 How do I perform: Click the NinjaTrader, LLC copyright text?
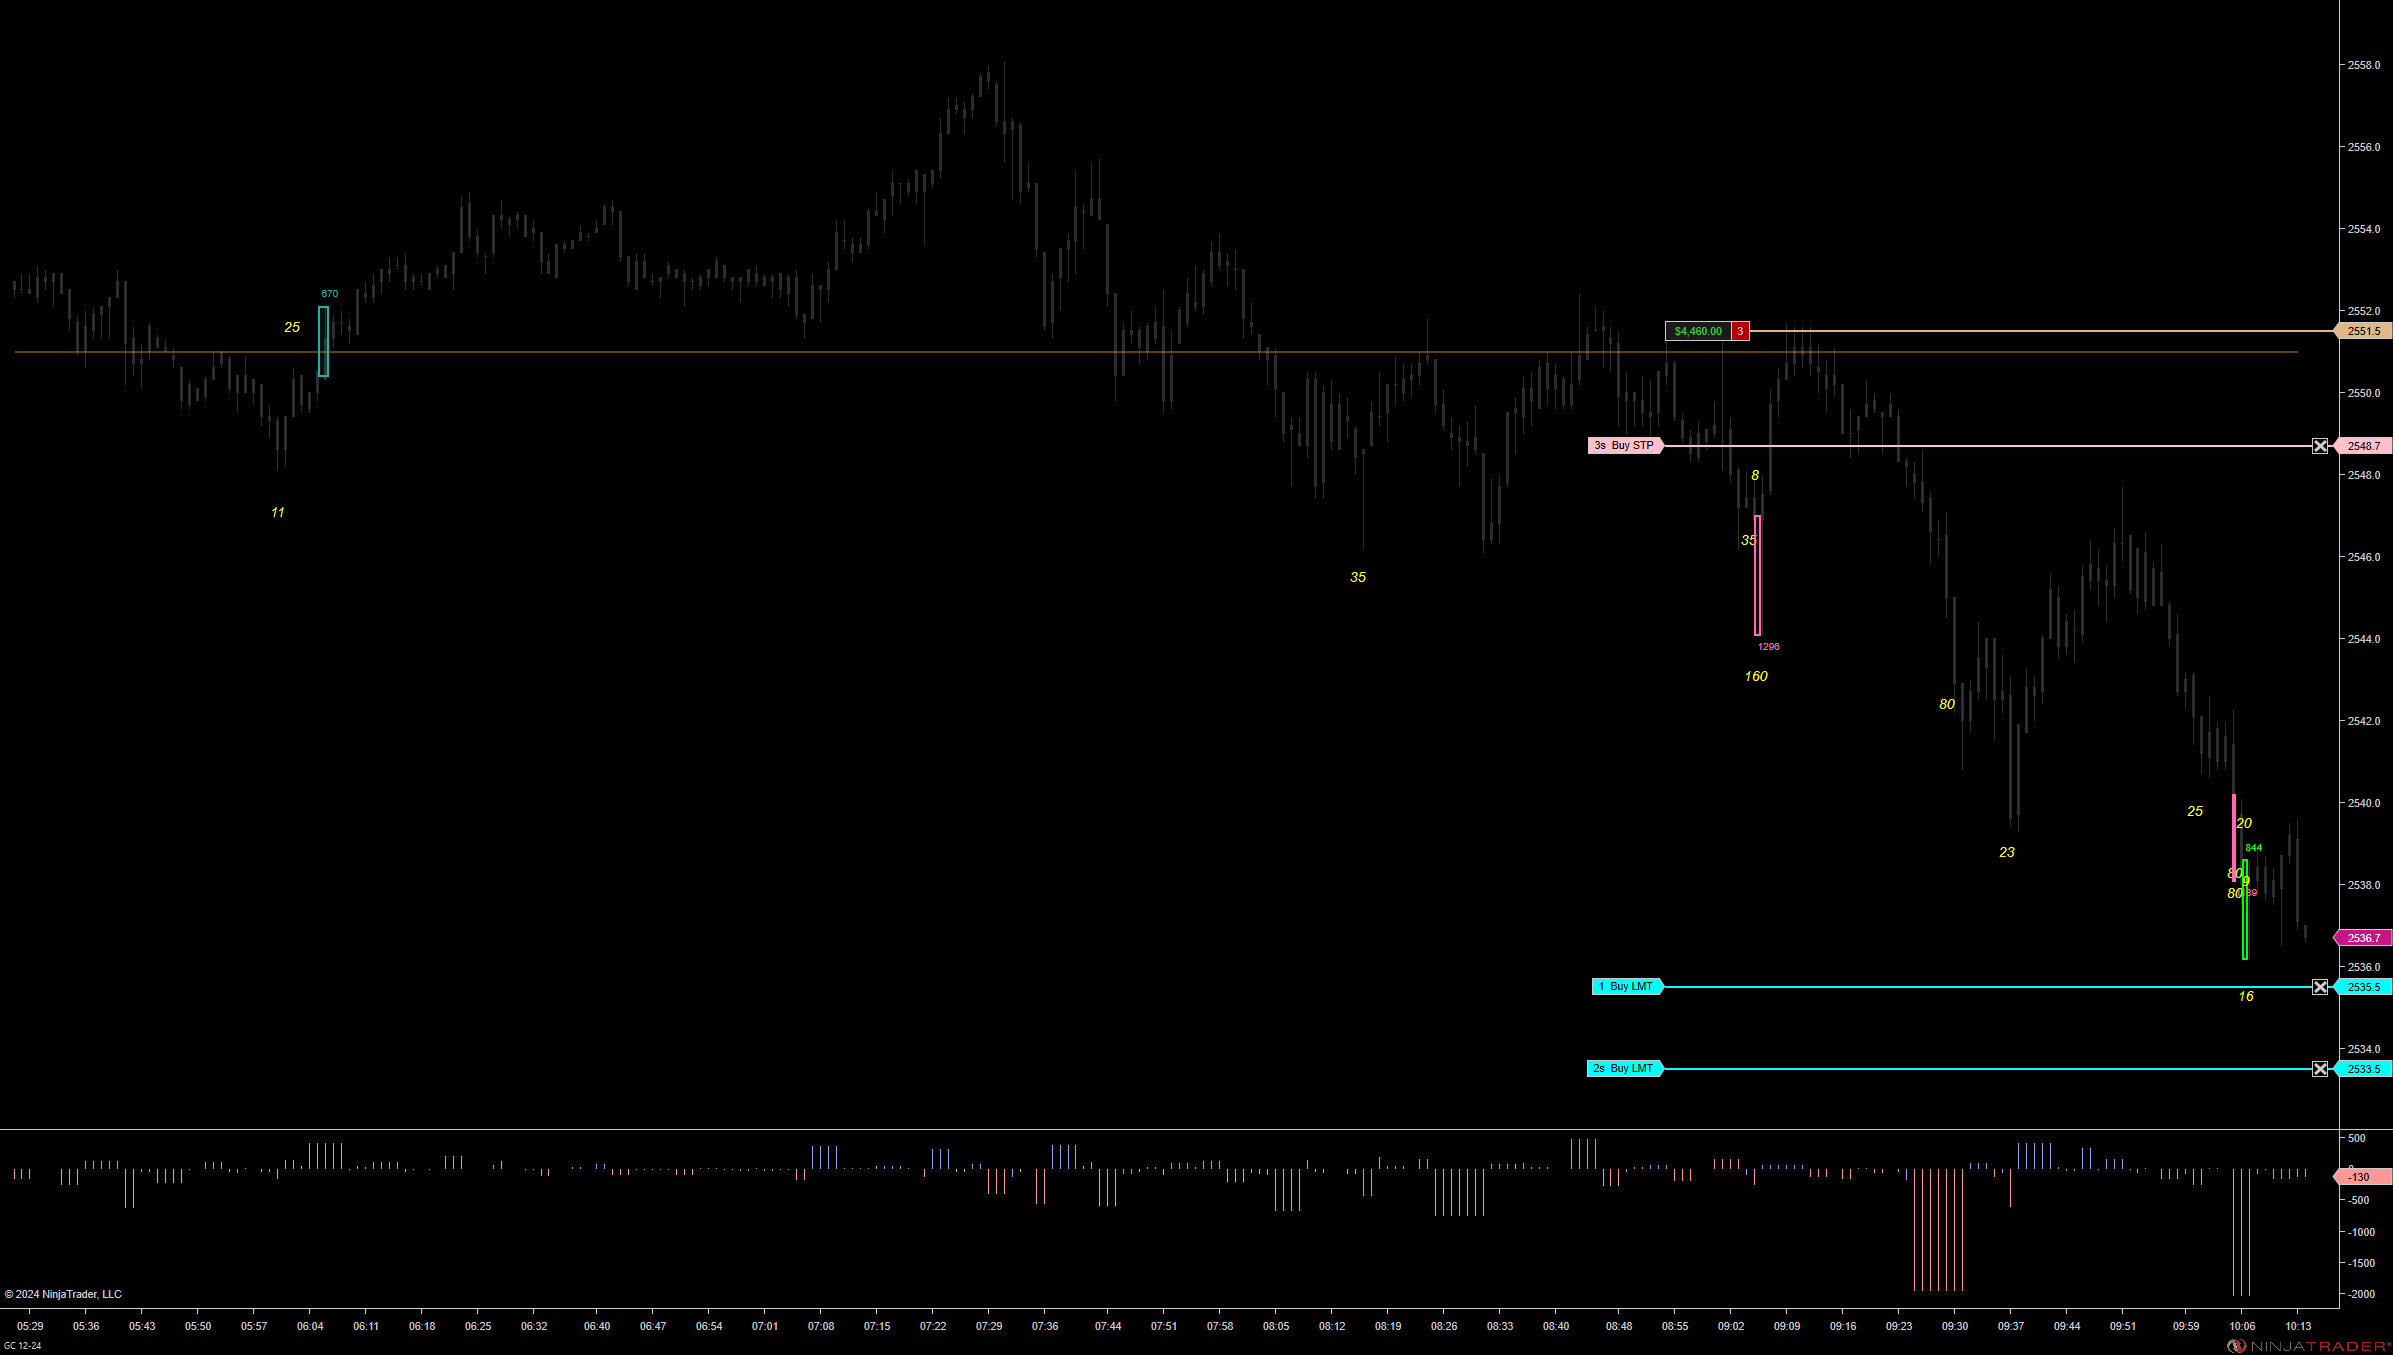click(64, 1294)
